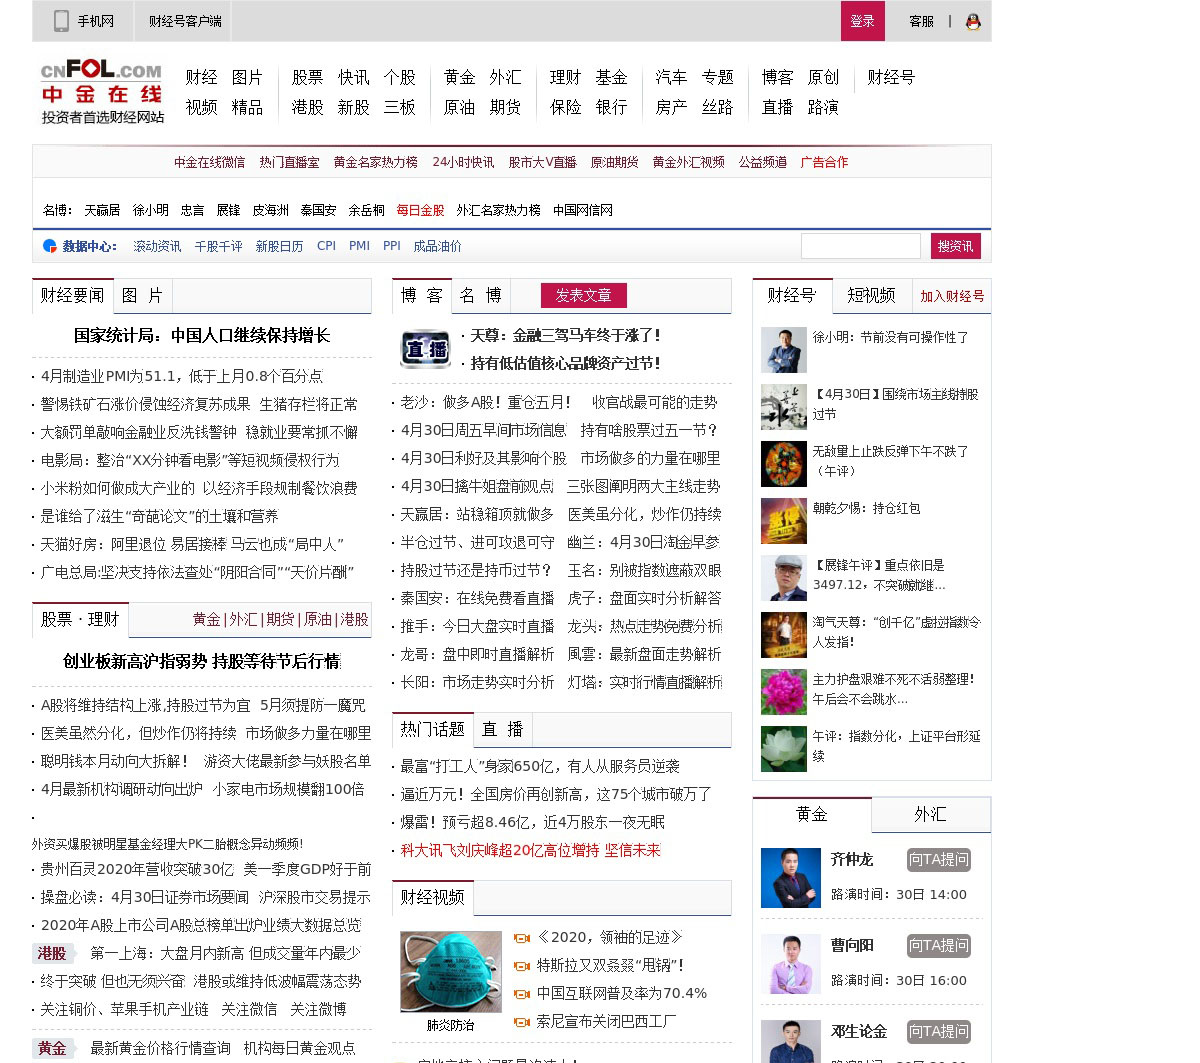Click video icon beside 中国互联网普及率为70.4%
The width and height of the screenshot is (1200, 1063).
(x=521, y=994)
